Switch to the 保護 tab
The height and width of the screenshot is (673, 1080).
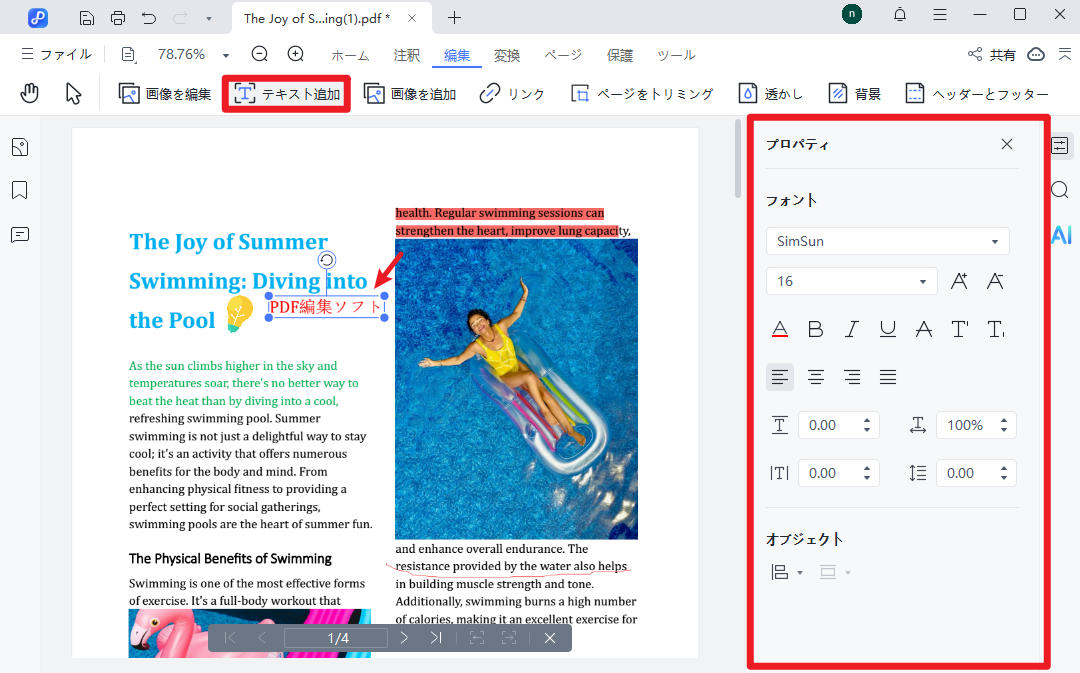pyautogui.click(x=619, y=56)
